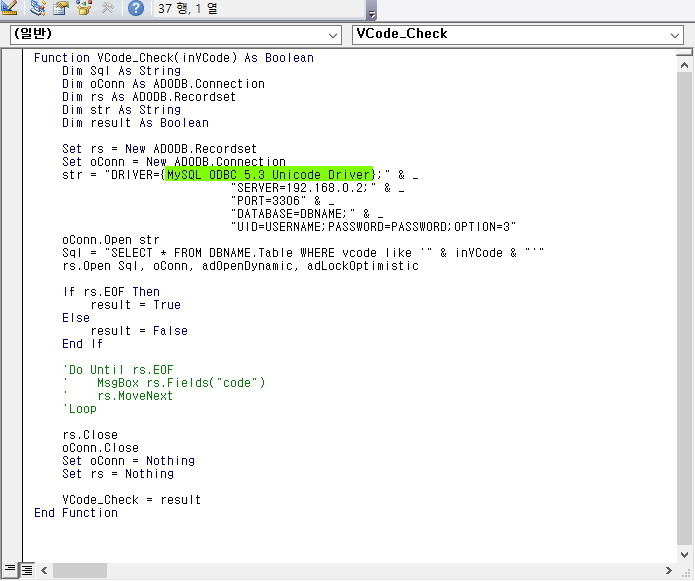Click the commented rs.MoveNext line
695x581 pixels.
(118, 396)
